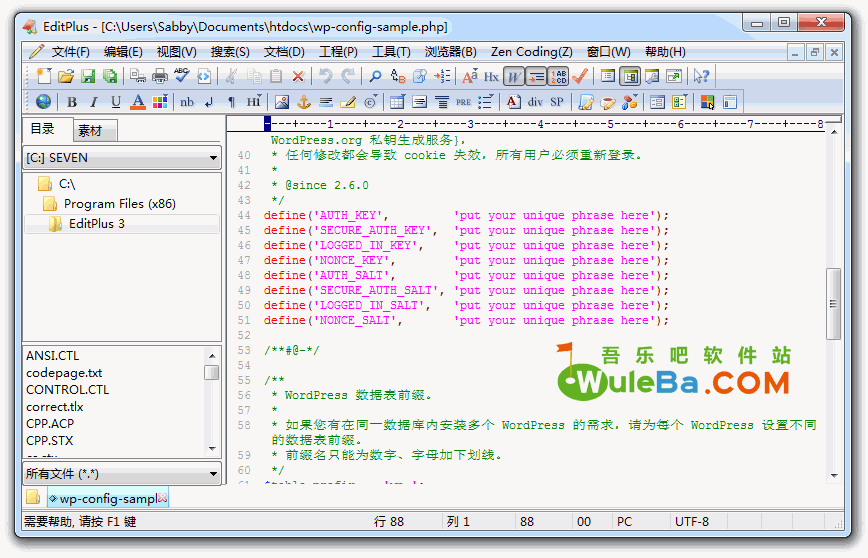Click the Print icon in toolbar

coord(160,76)
